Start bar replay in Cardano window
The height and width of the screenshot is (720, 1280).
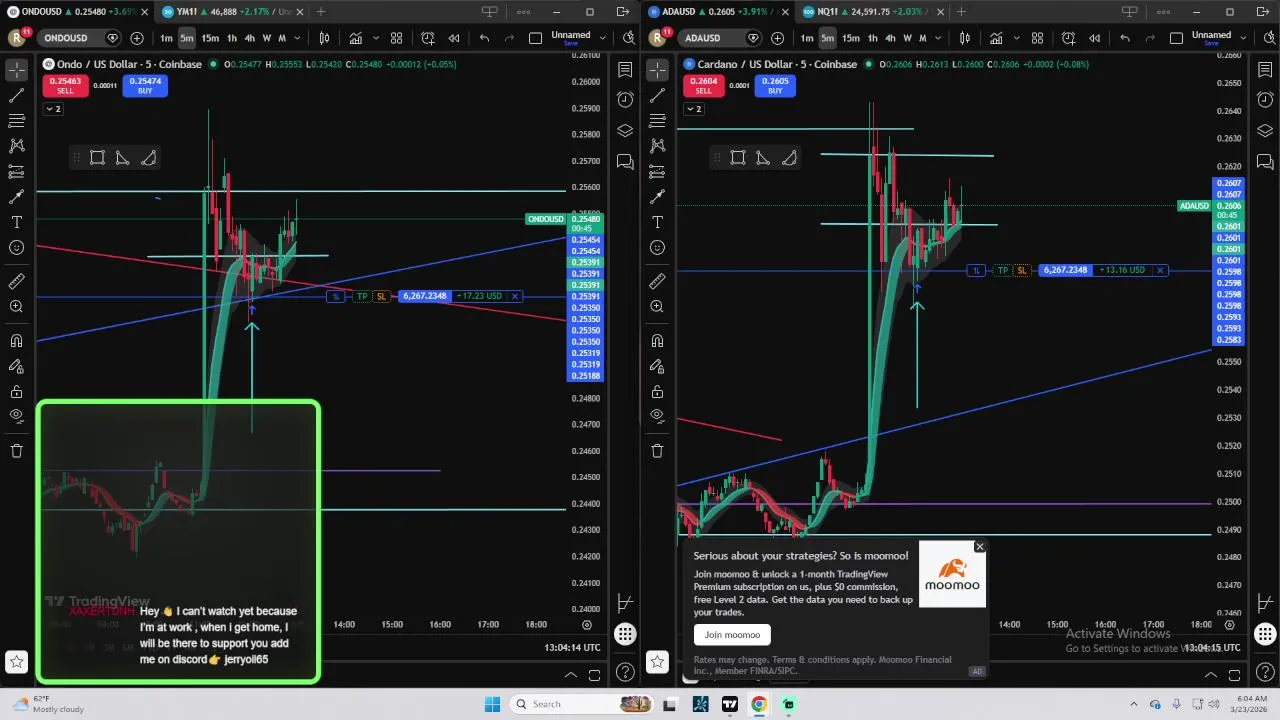pos(1095,38)
